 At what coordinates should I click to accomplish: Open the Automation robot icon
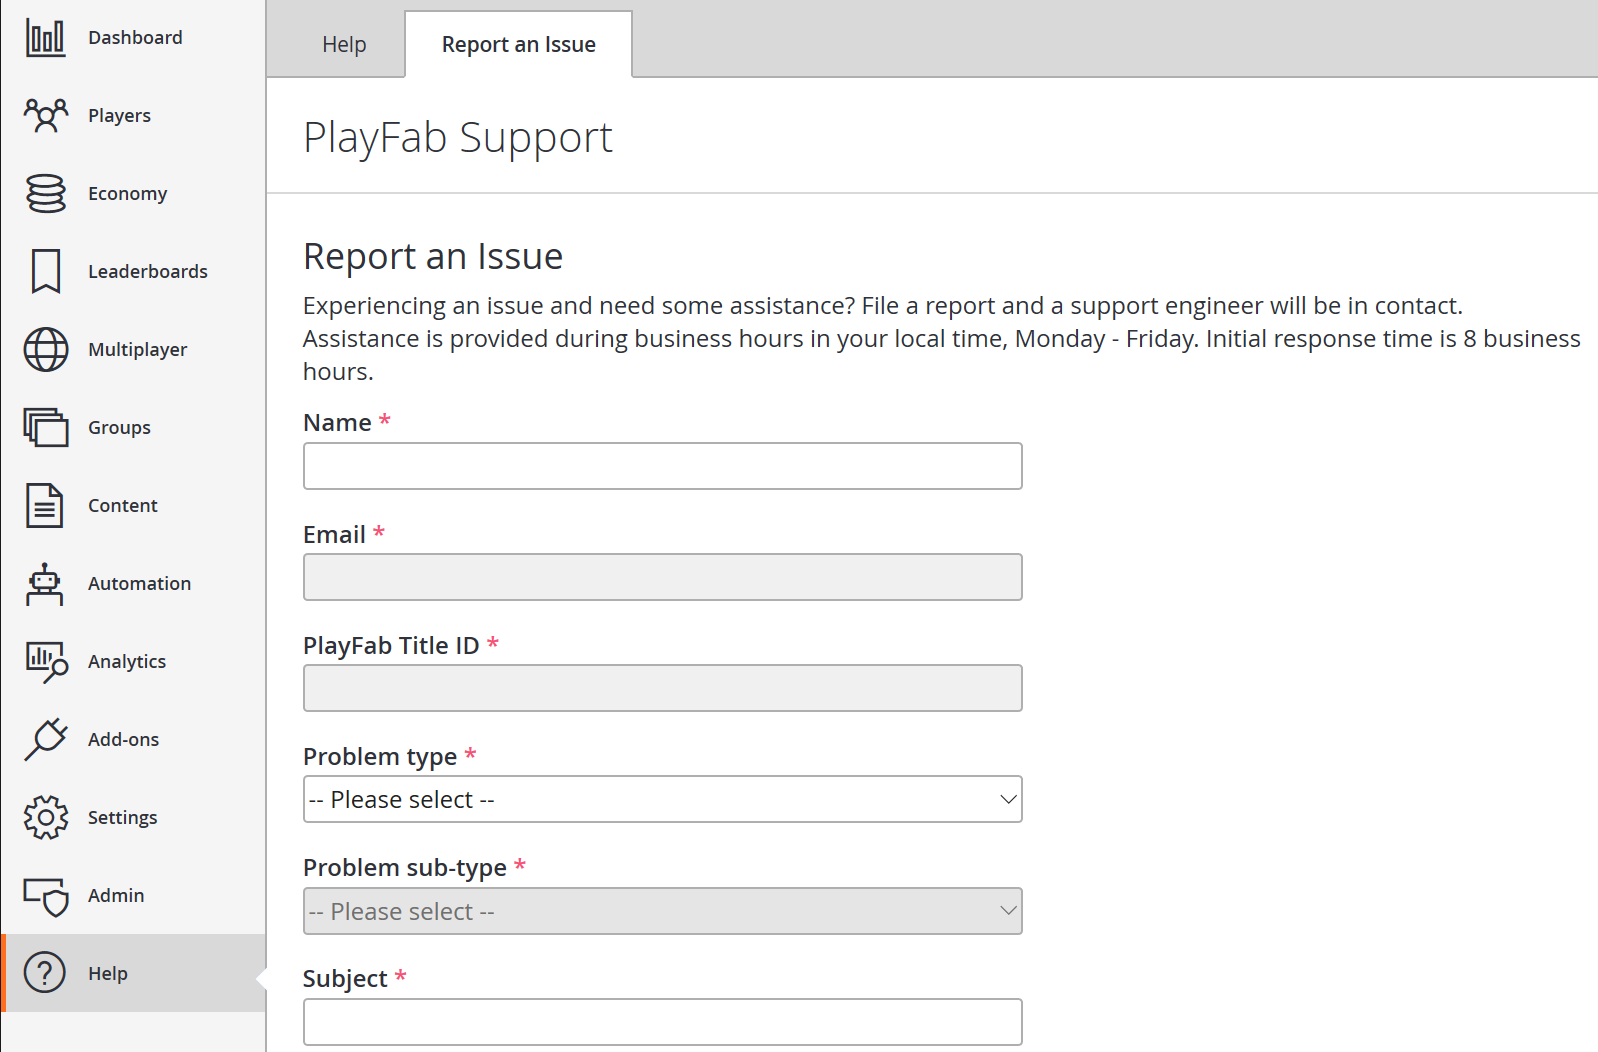(x=45, y=584)
